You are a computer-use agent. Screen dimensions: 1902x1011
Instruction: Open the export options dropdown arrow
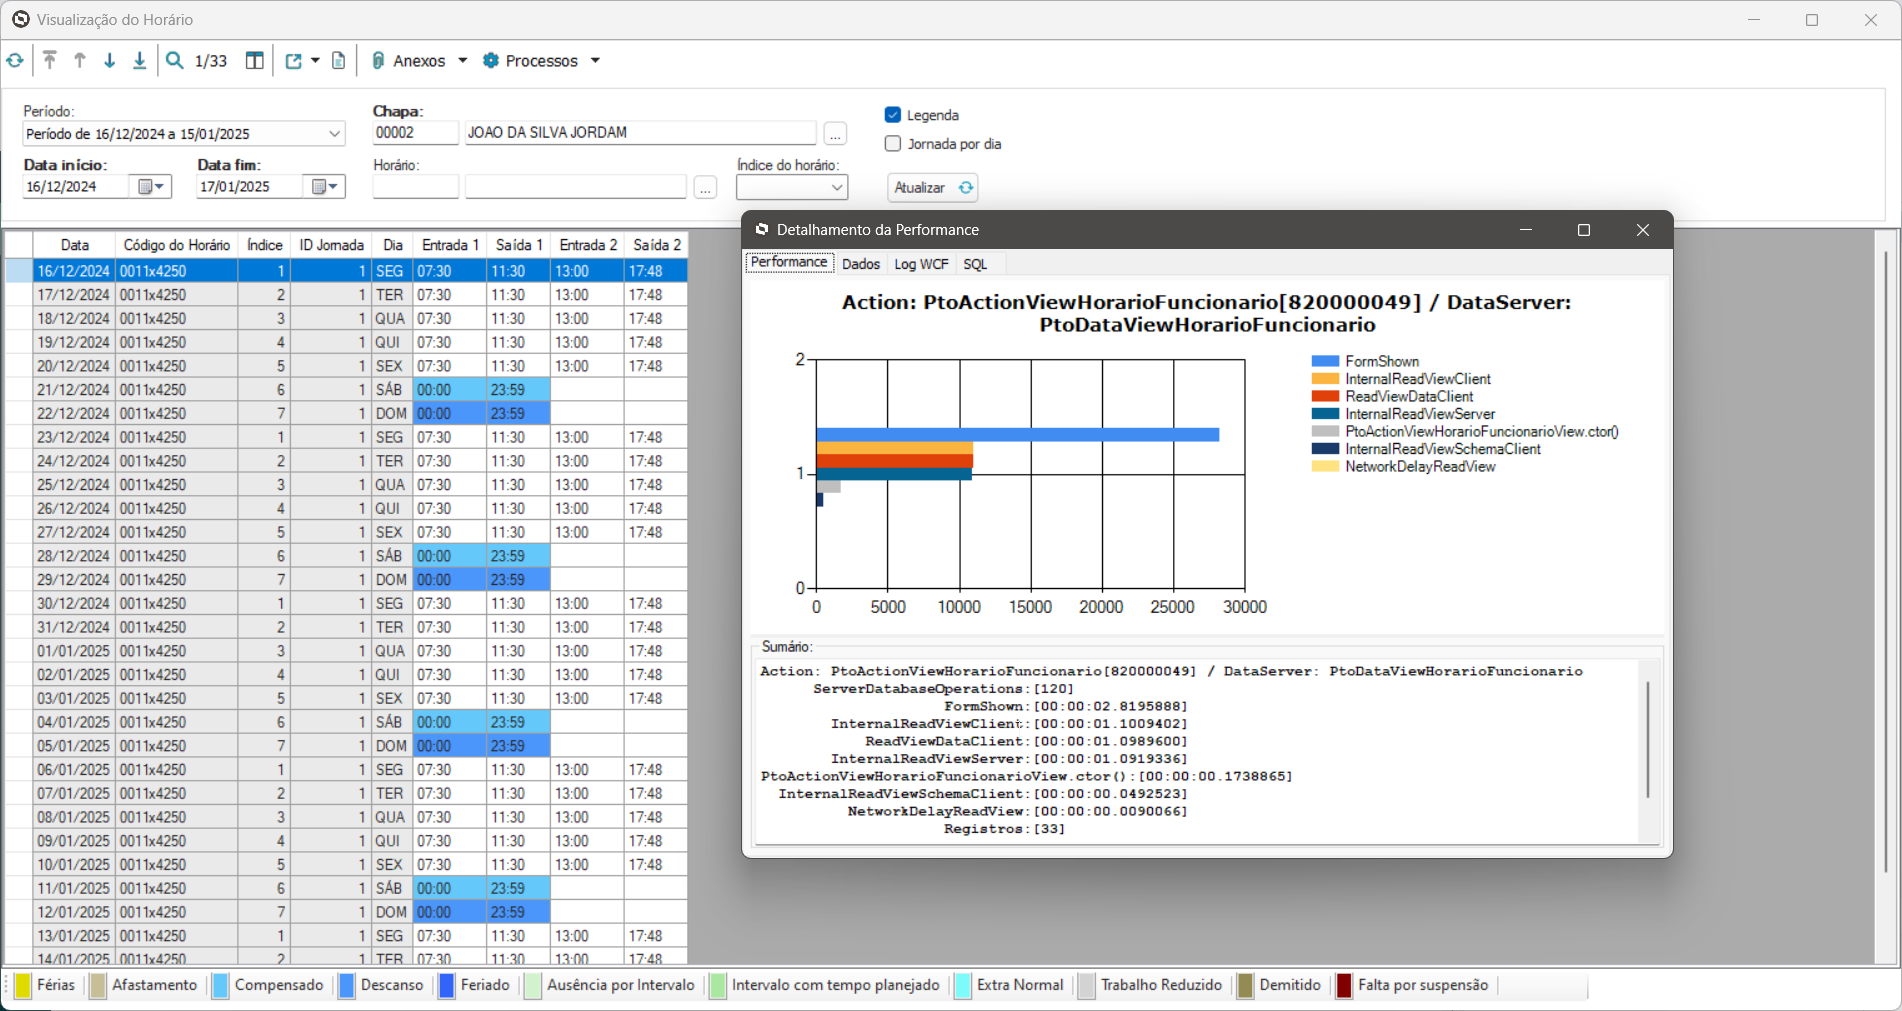[315, 61]
